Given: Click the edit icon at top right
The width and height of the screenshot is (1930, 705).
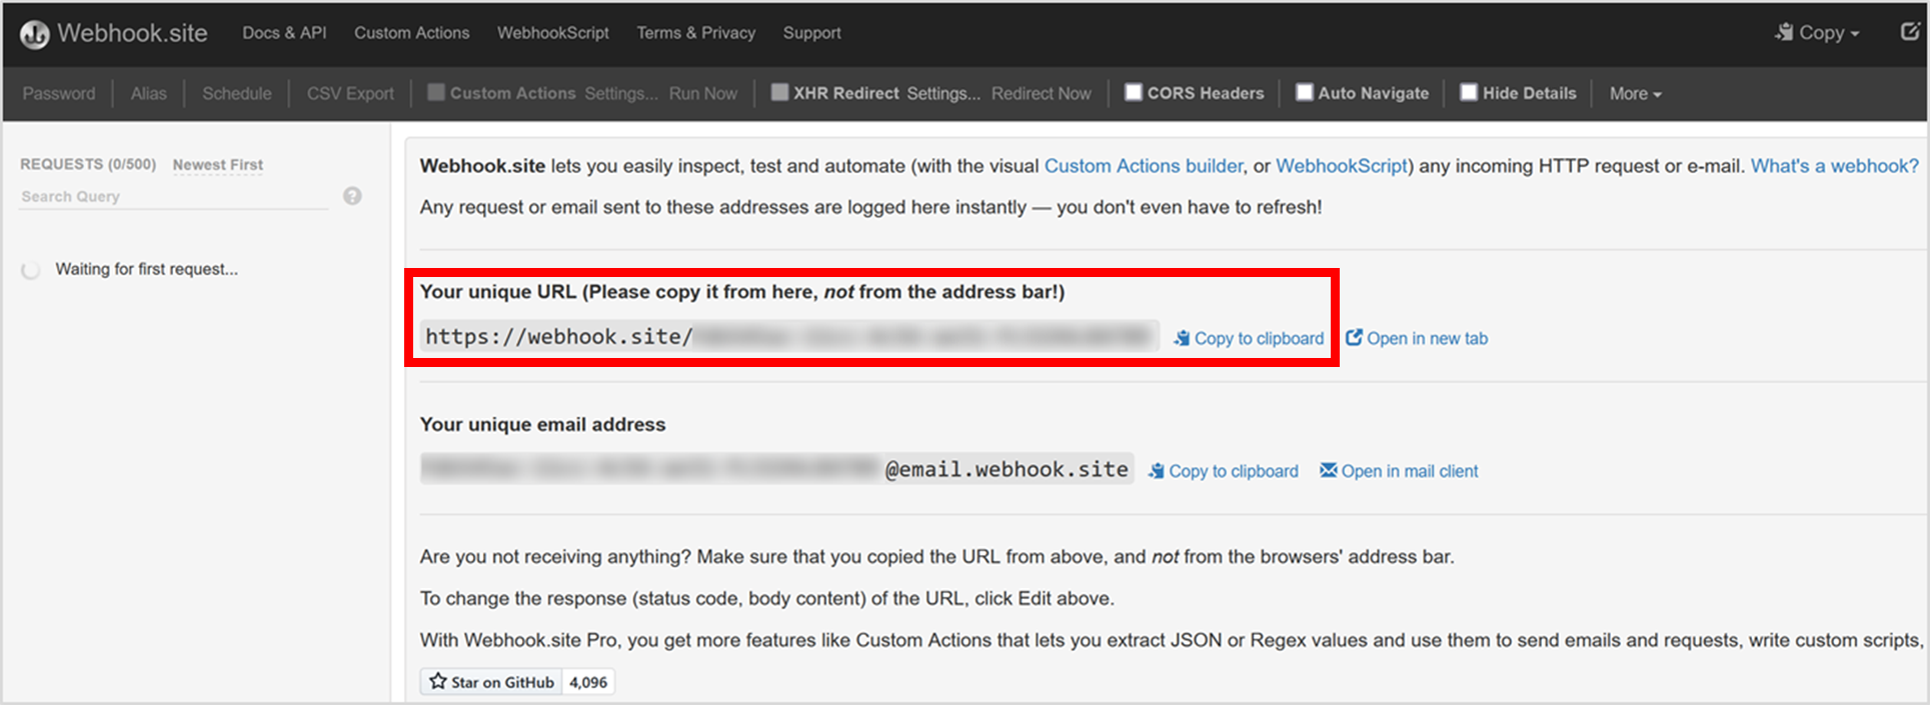Looking at the screenshot, I should click(x=1909, y=32).
